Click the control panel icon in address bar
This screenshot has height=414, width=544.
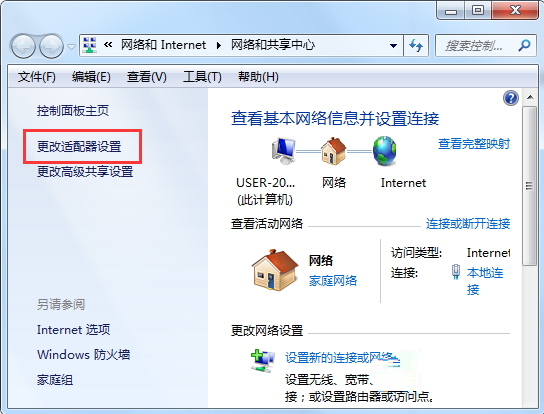(90, 45)
